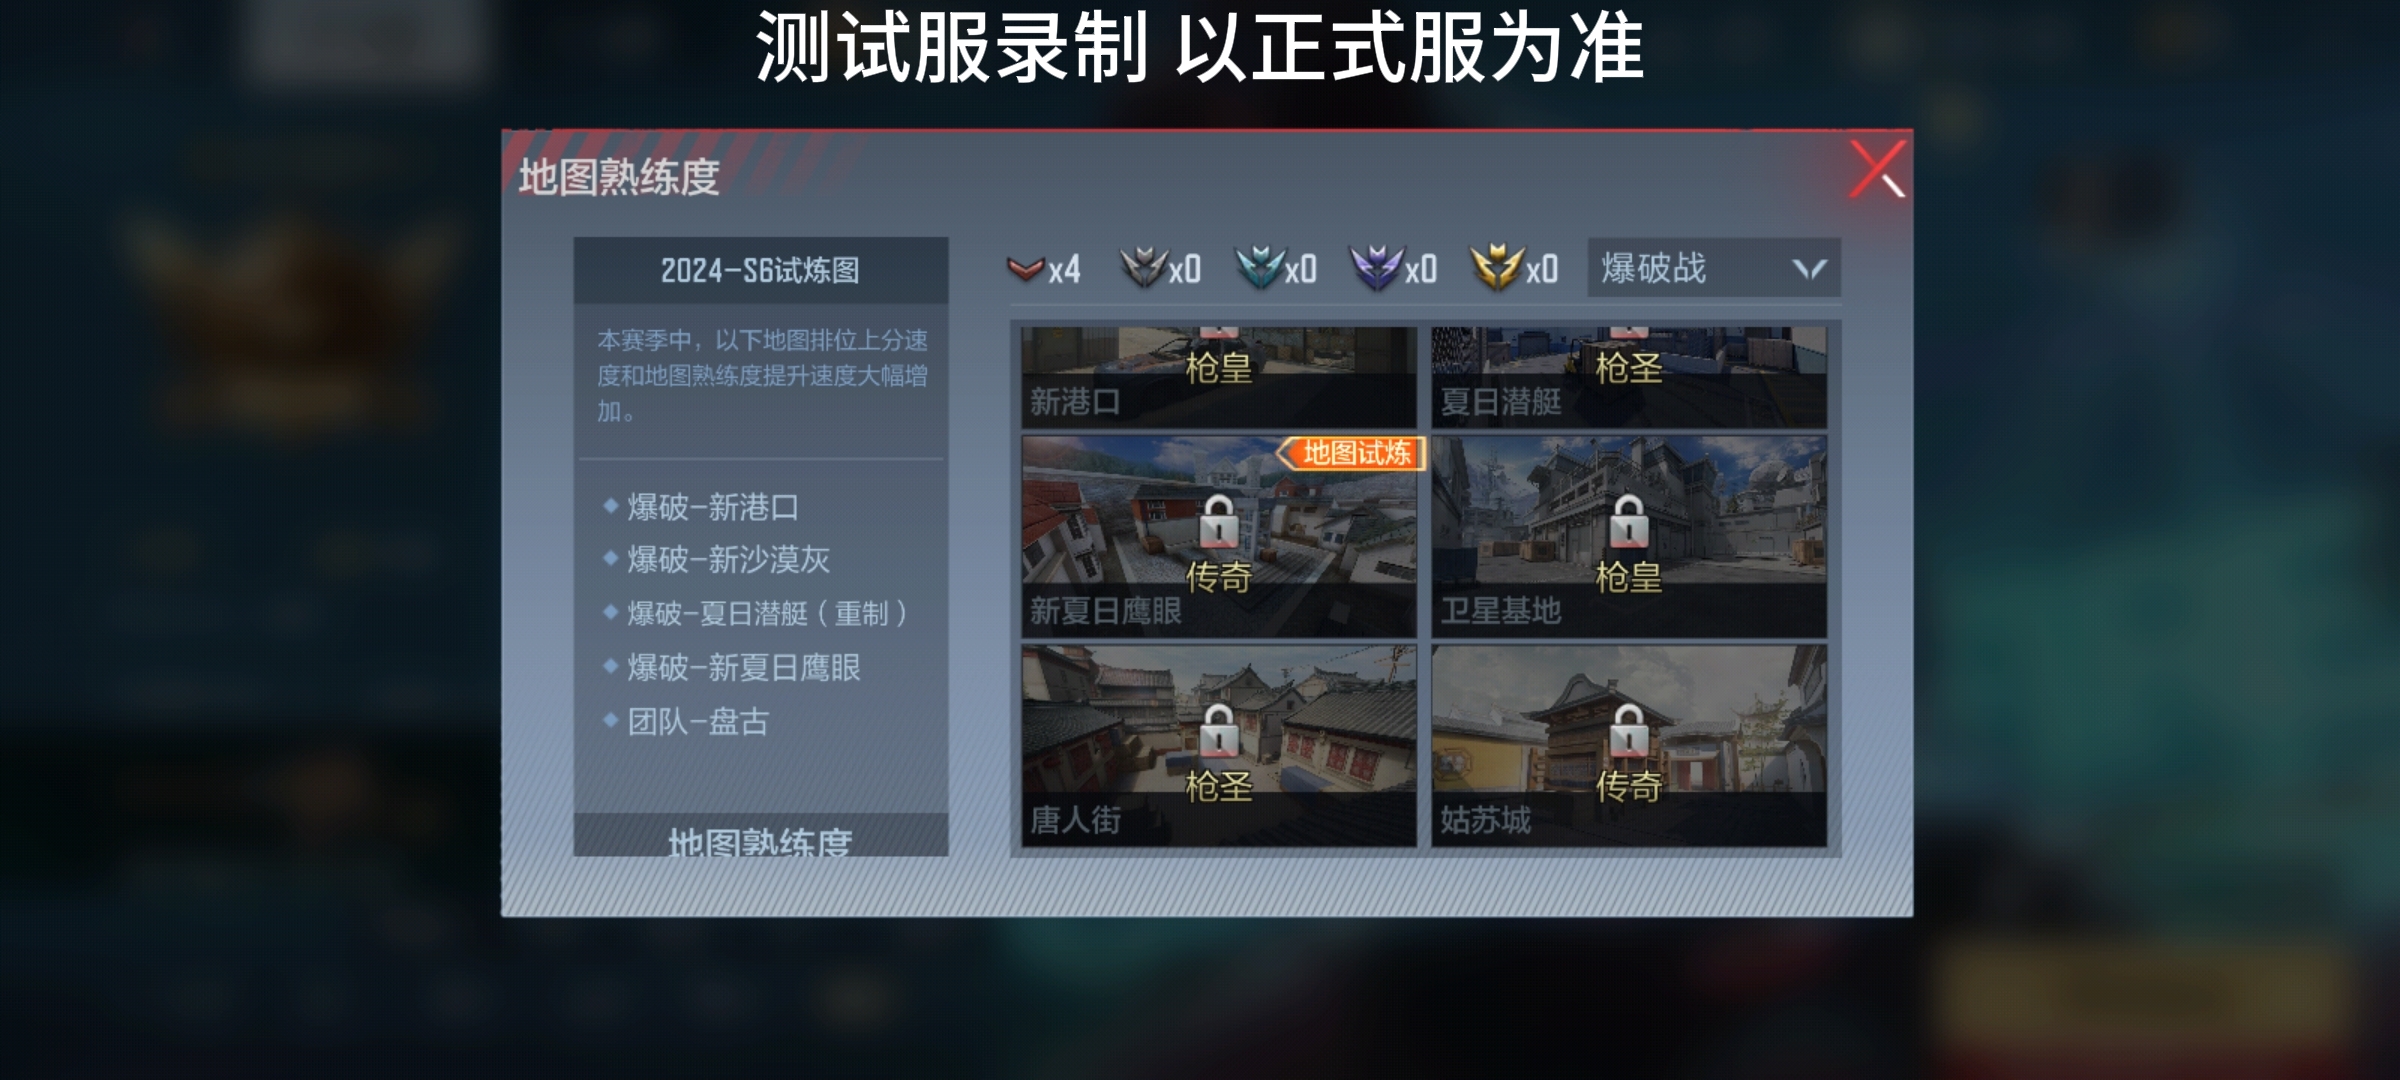Click the grey winged badge icon x0
The image size is (2400, 1080).
click(x=1143, y=268)
